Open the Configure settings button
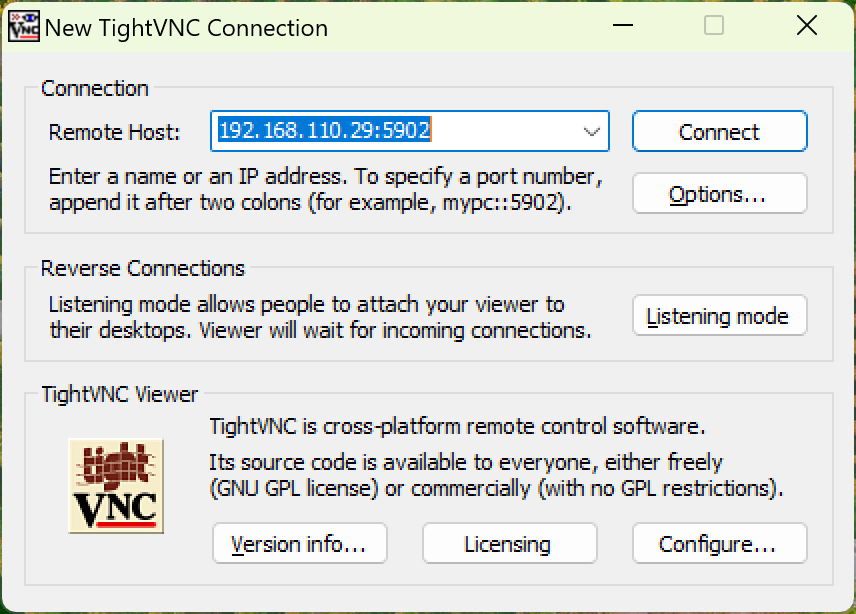 coord(719,544)
